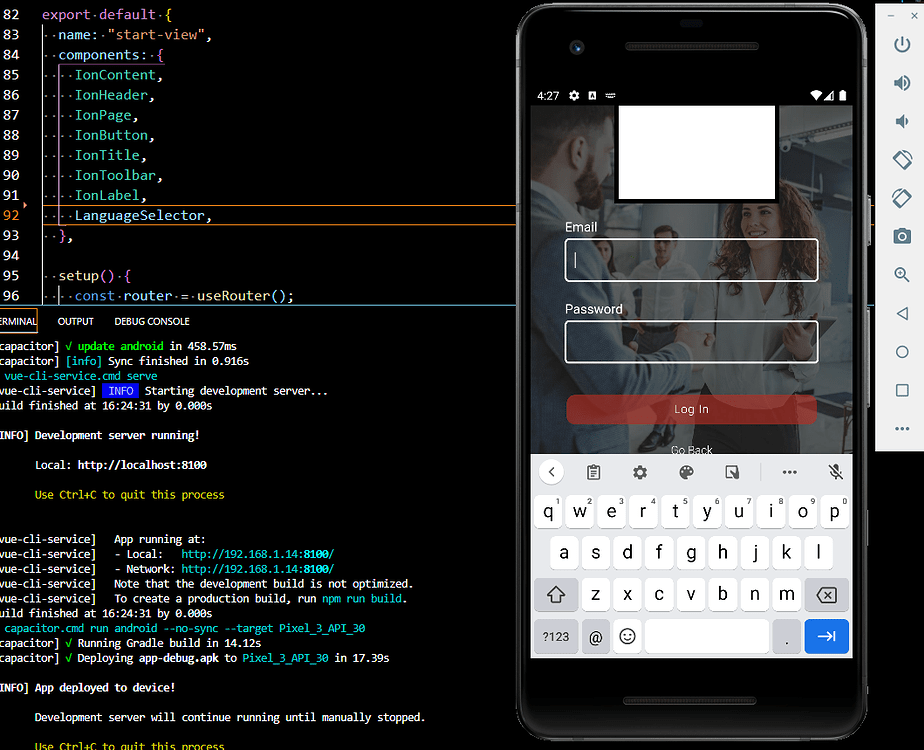Toggle the Shift key on the keyboard
924x750 pixels.
click(556, 594)
